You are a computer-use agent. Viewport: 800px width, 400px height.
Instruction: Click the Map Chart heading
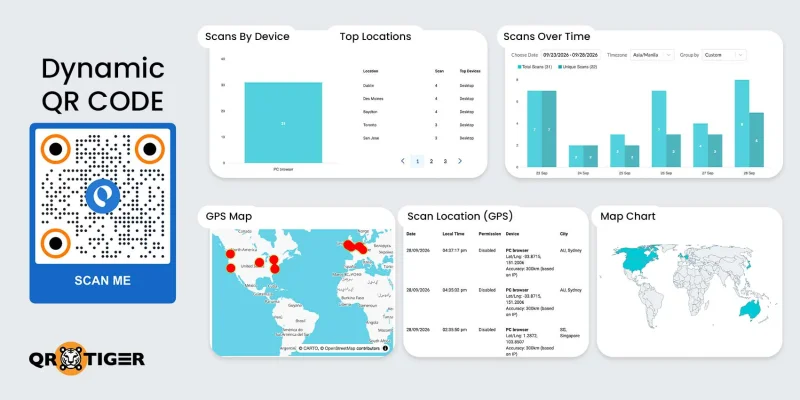click(x=628, y=216)
